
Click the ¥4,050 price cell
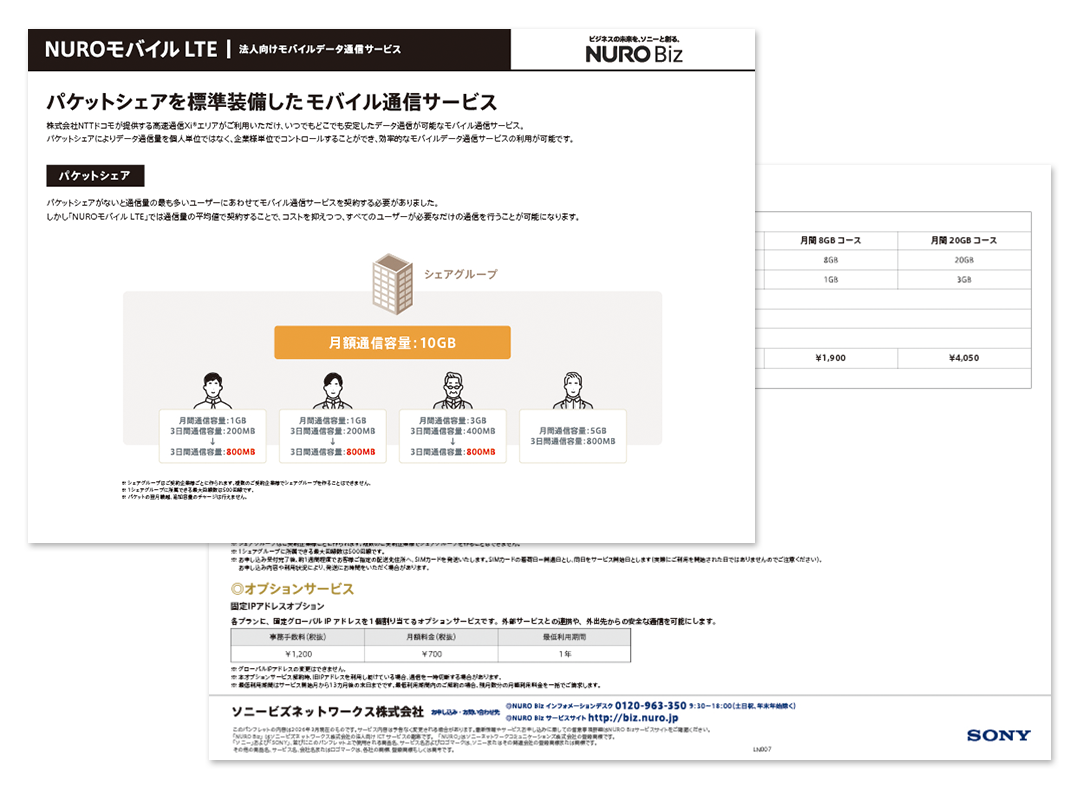coord(964,358)
